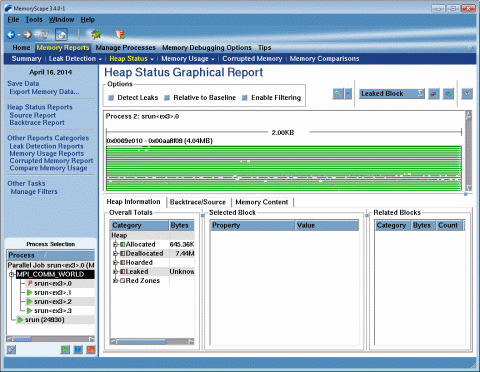Click the red shield icon with green dot
The image size is (480, 372).
click(x=120, y=34)
